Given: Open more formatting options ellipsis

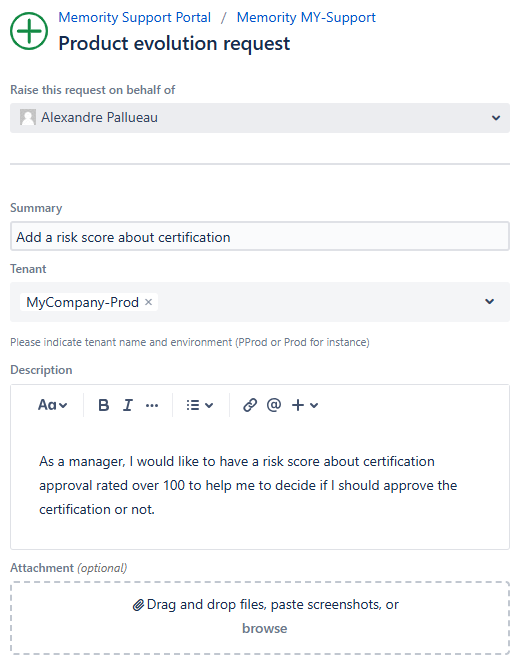Looking at the screenshot, I should click(152, 405).
